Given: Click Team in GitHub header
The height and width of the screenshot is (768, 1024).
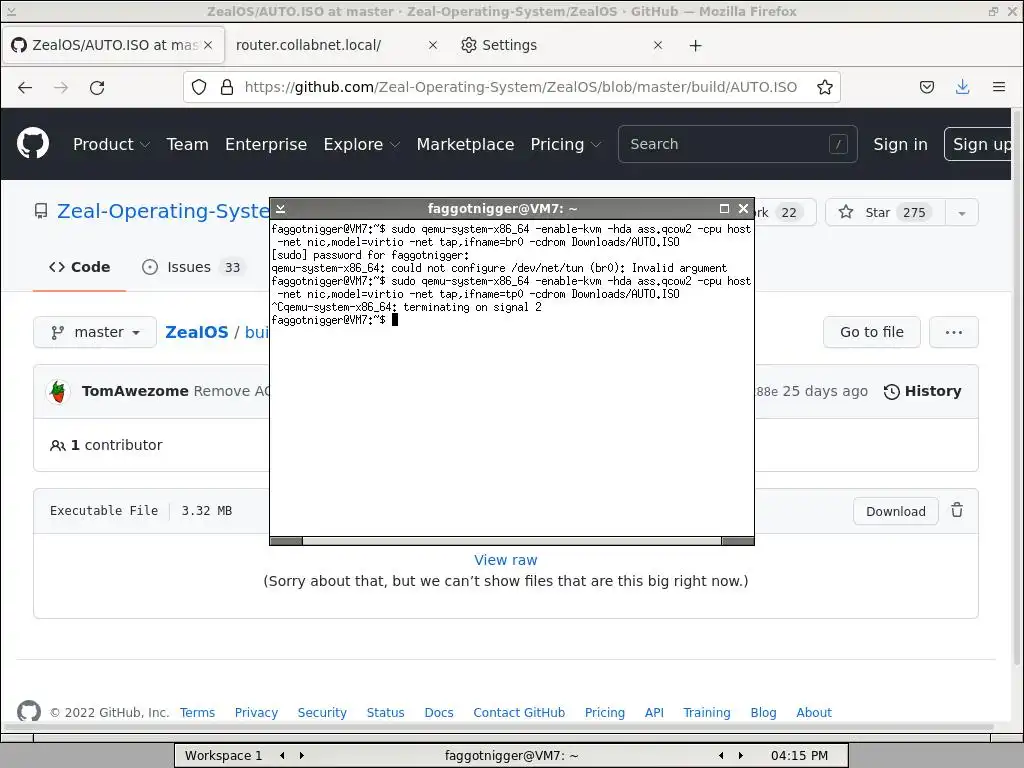Looking at the screenshot, I should pos(187,144).
